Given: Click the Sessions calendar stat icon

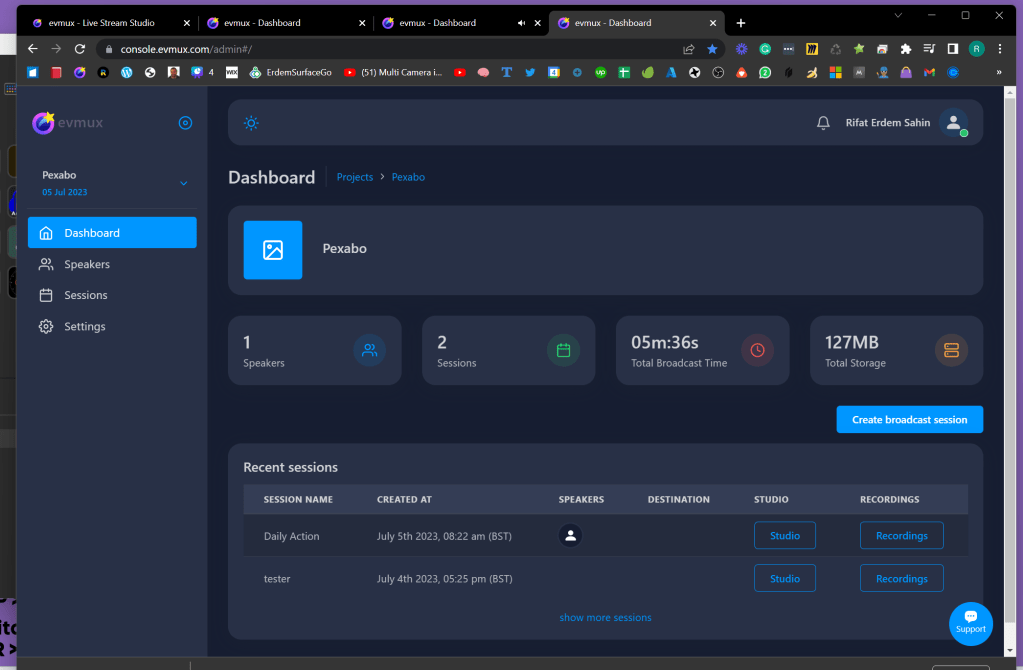Looking at the screenshot, I should (x=564, y=350).
